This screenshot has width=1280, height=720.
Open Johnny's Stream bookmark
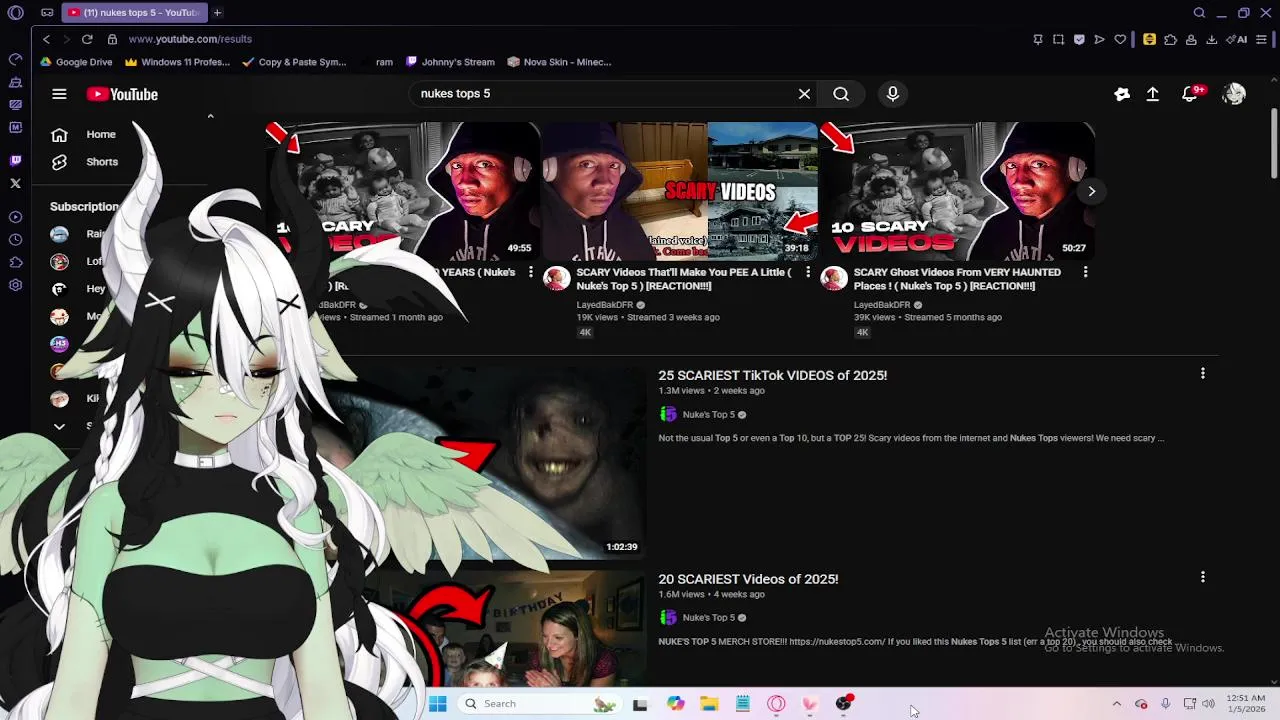pos(450,62)
